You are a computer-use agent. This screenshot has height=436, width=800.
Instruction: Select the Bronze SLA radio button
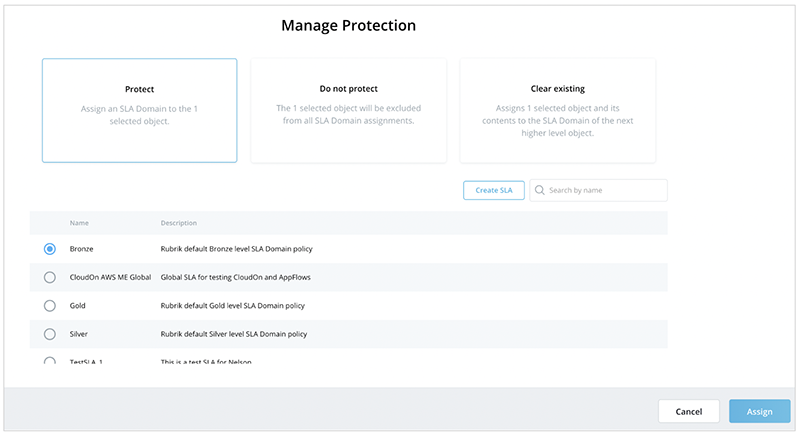point(49,249)
